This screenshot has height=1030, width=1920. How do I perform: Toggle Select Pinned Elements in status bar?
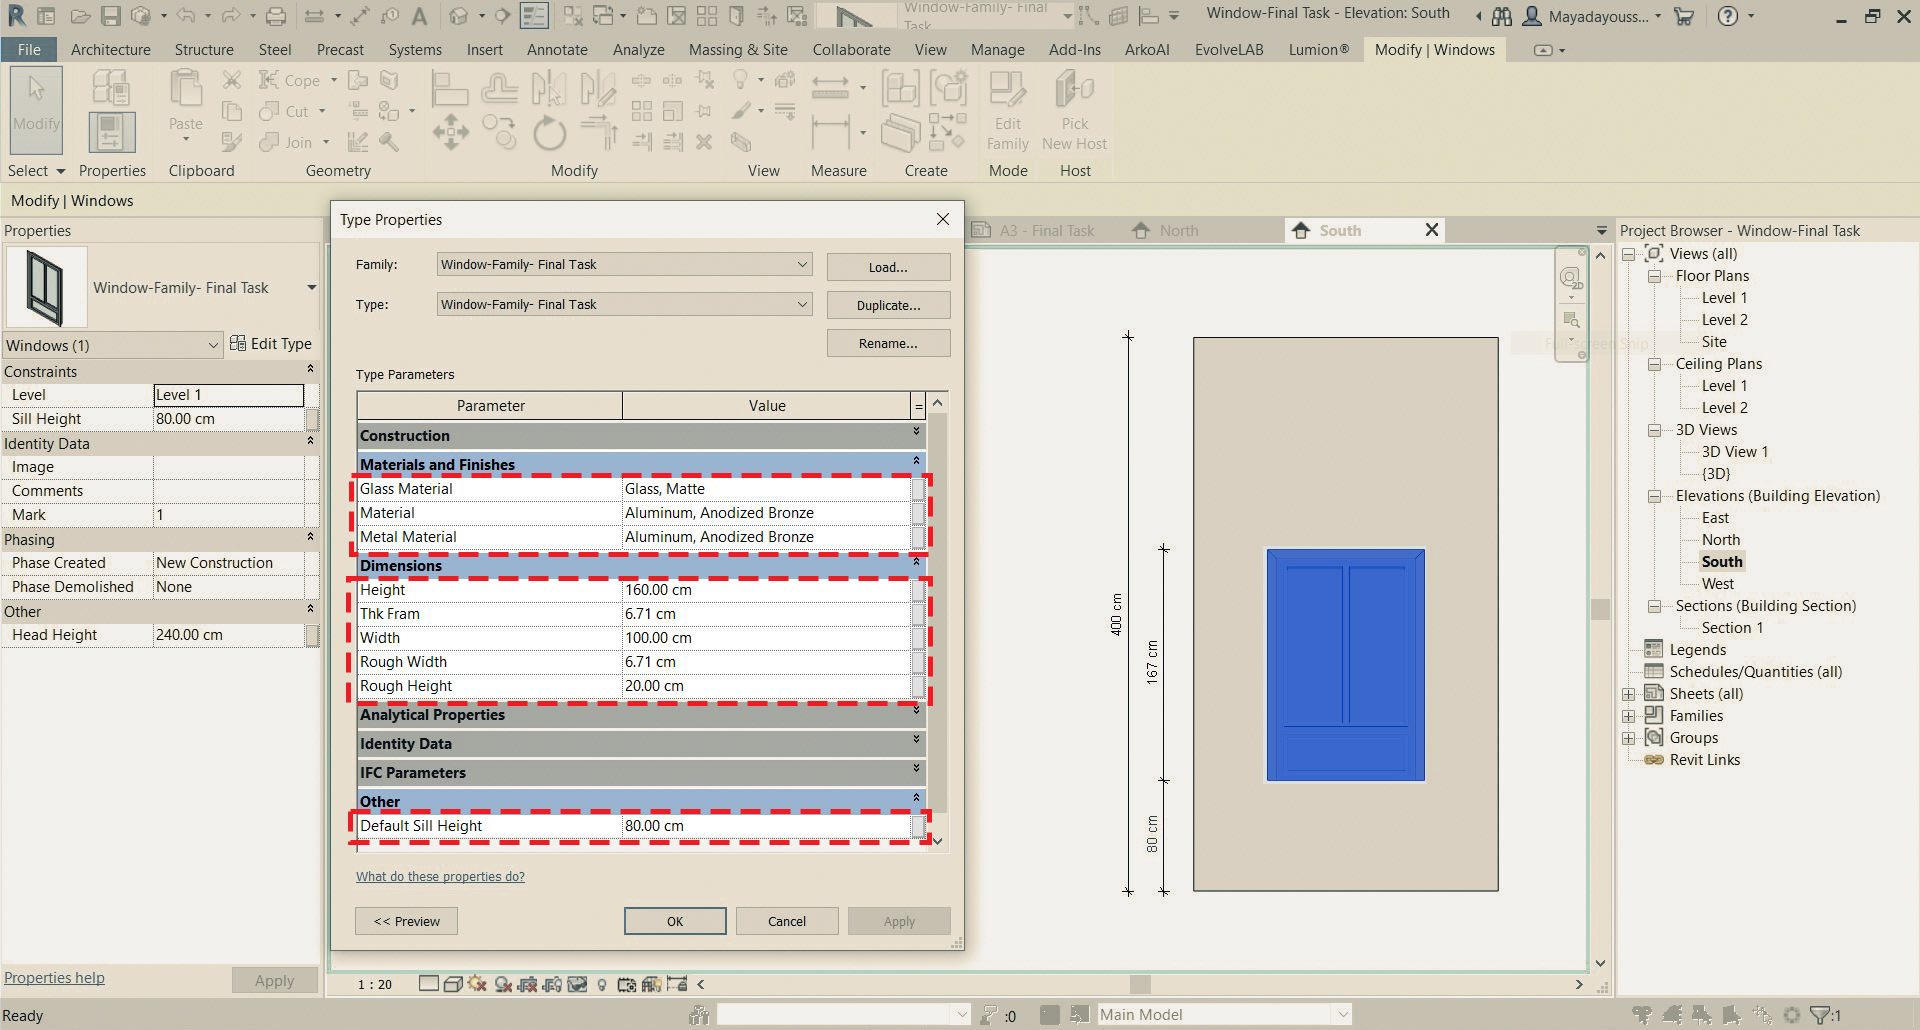click(1702, 1015)
